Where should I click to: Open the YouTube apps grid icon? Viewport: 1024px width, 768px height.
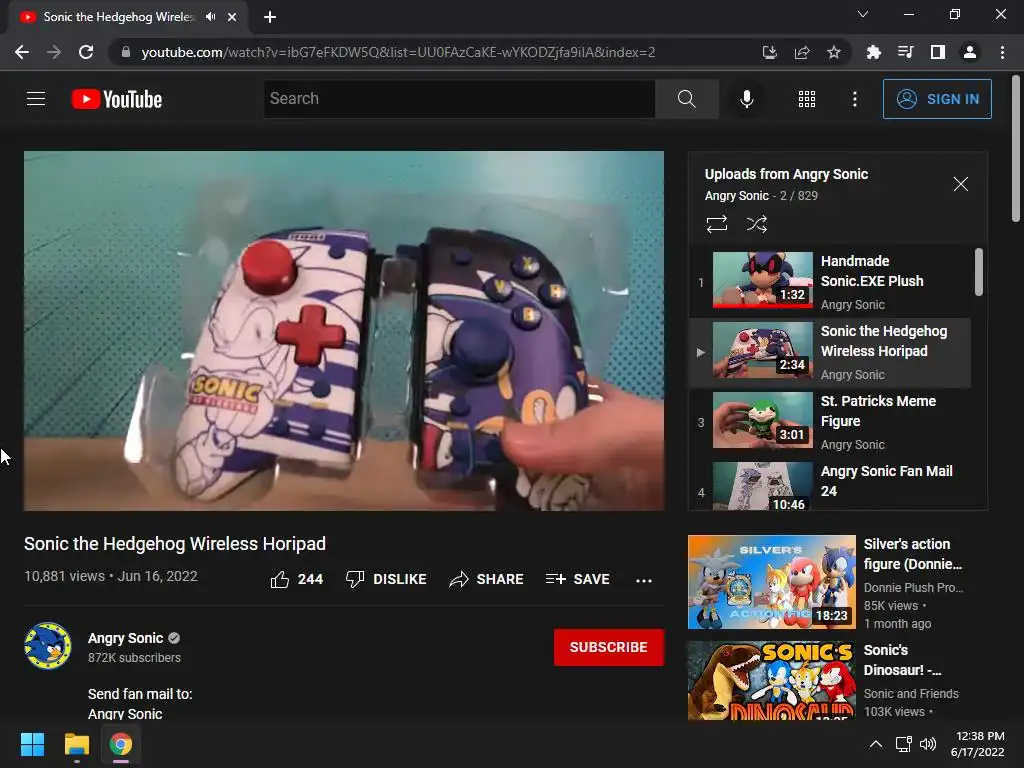click(807, 99)
